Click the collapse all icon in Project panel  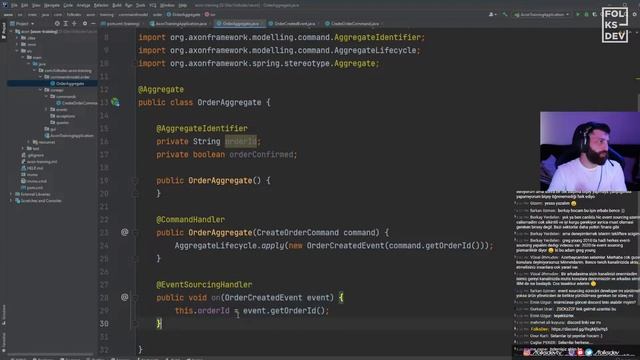click(74, 24)
